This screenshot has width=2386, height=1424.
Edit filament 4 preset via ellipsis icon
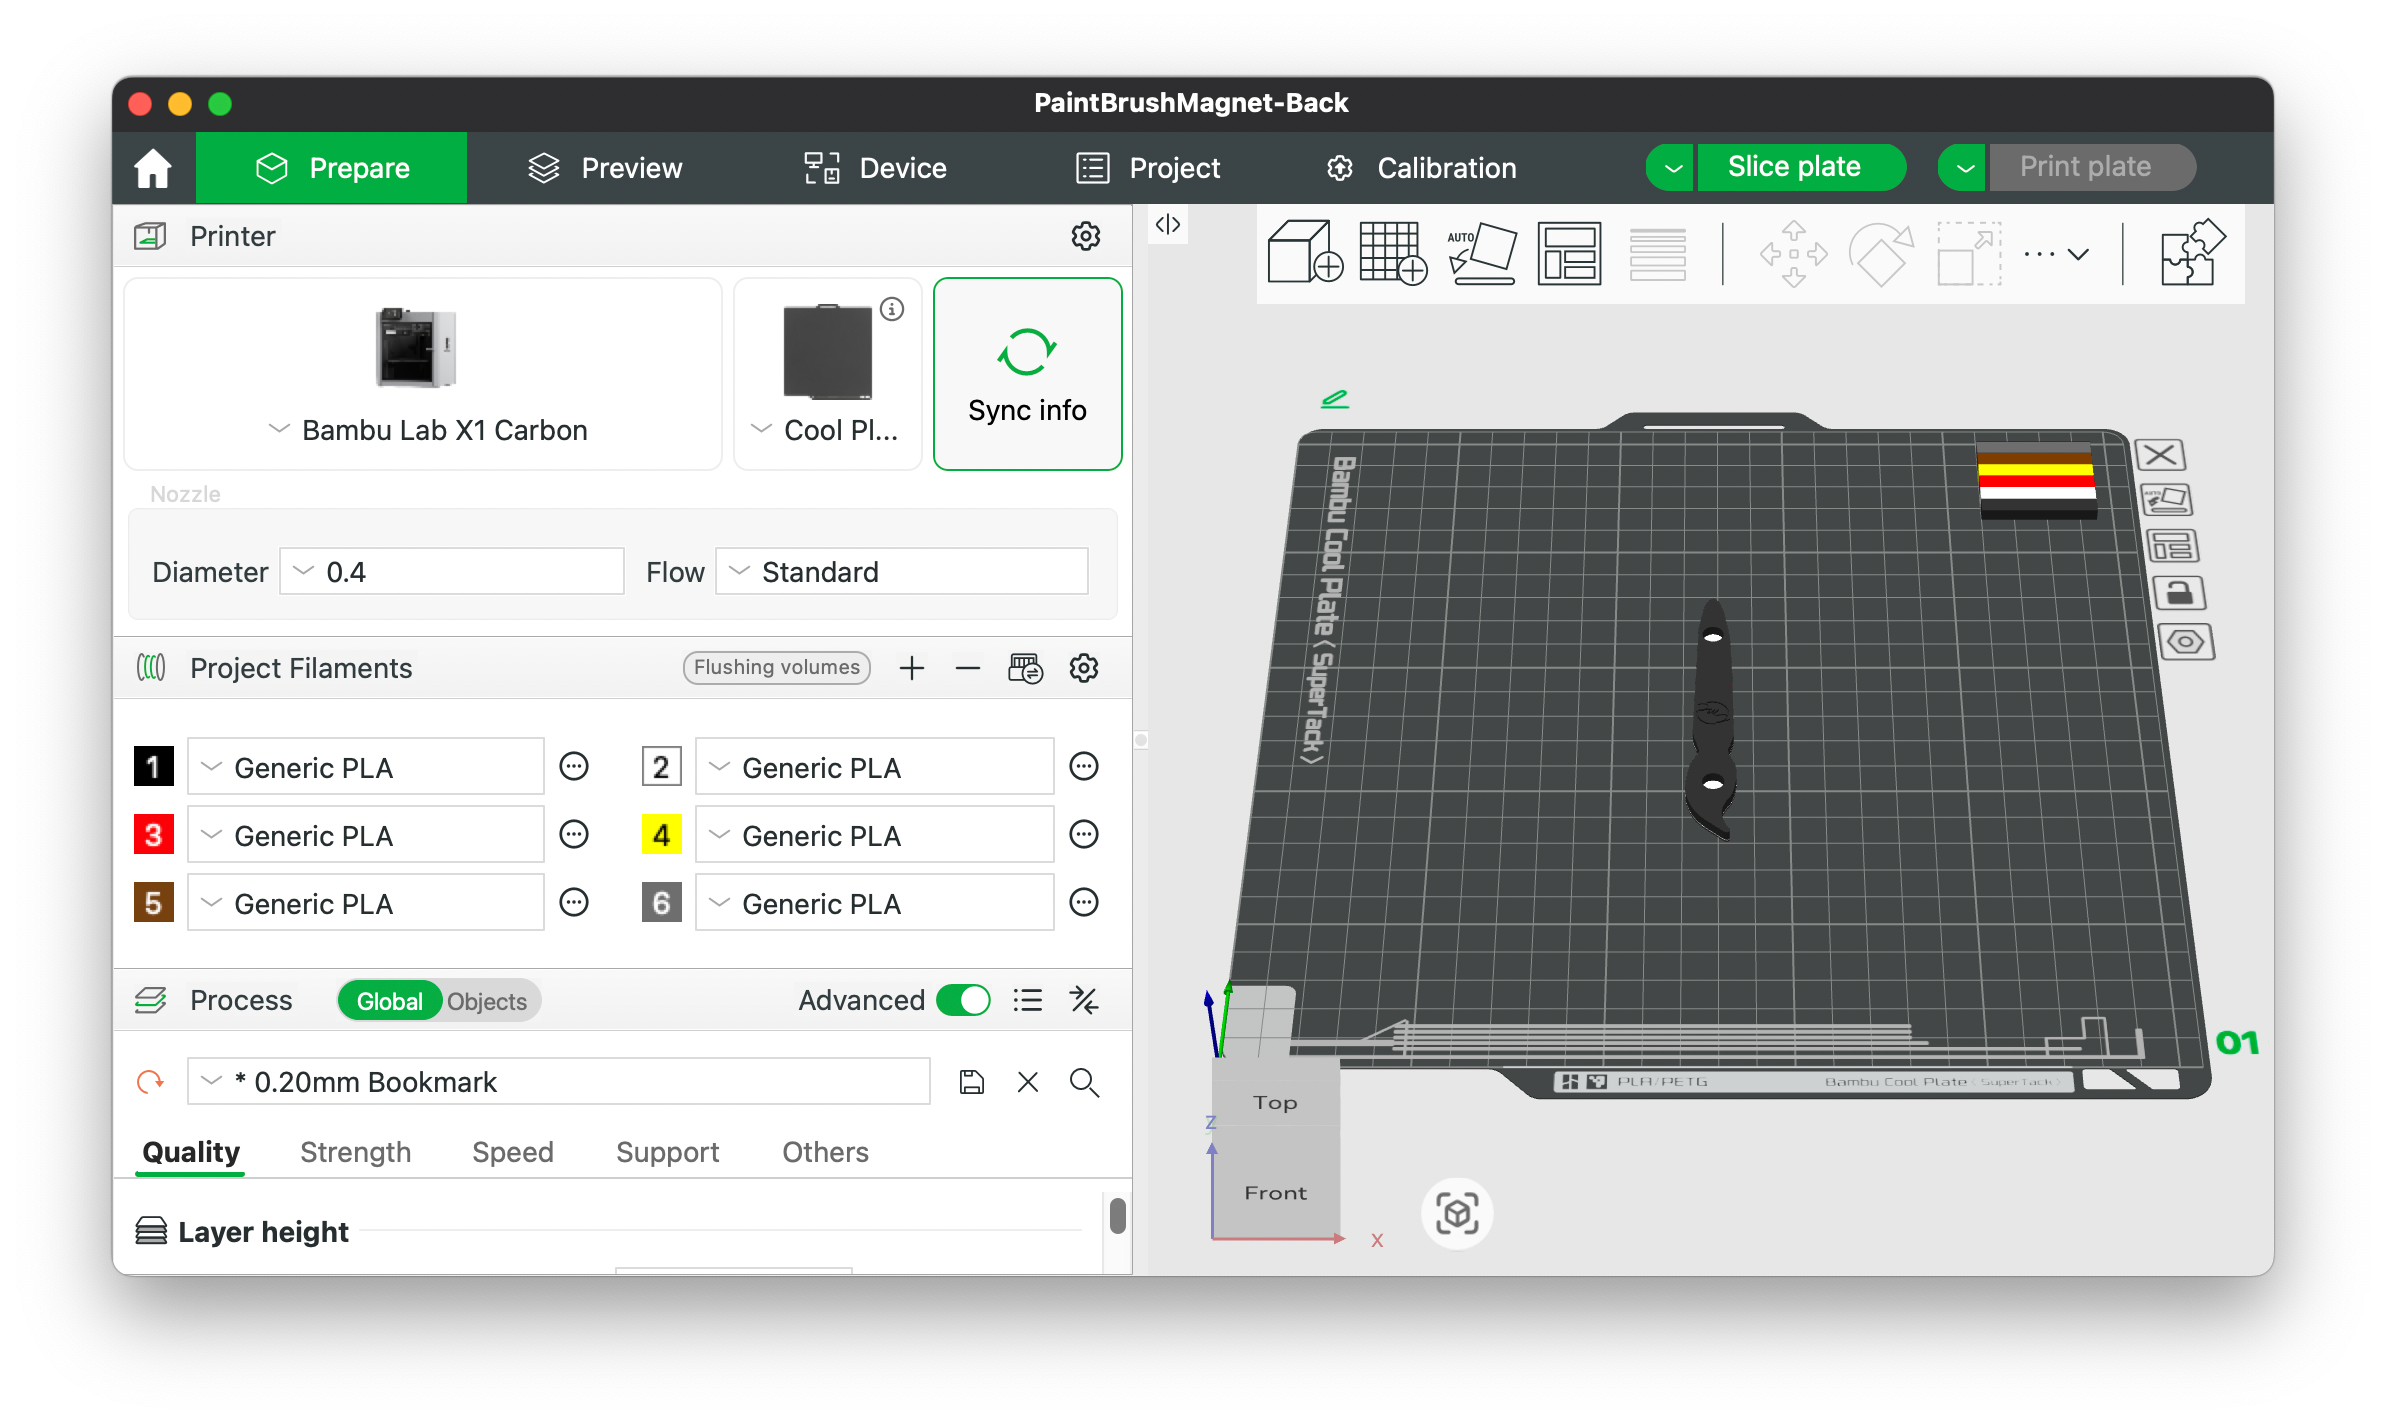[1084, 835]
